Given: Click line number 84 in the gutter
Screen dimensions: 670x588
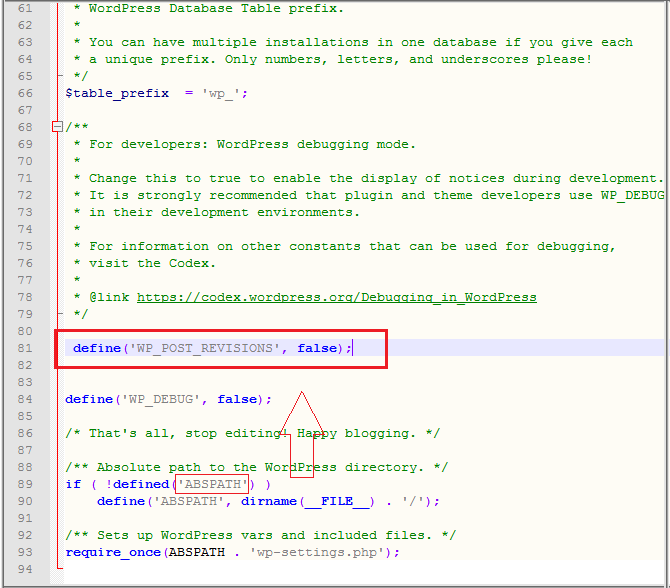Looking at the screenshot, I should click(25, 399).
